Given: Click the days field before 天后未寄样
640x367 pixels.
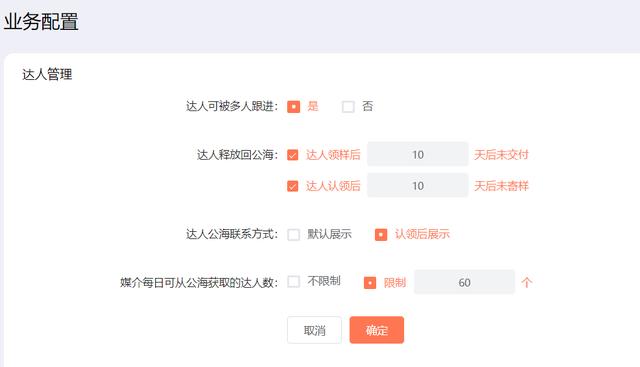Looking at the screenshot, I should pos(418,186).
